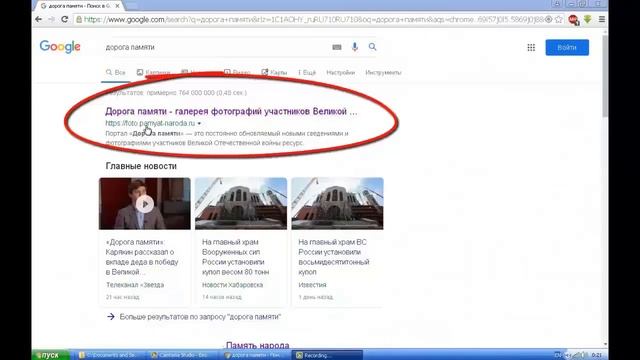Switch to the Карты tab
Image resolution: width=640 pixels, height=360 pixels.
274,73
